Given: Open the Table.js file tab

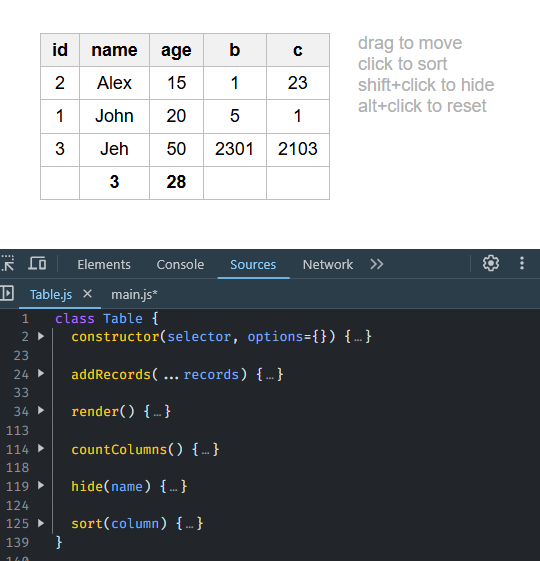Looking at the screenshot, I should tap(51, 294).
